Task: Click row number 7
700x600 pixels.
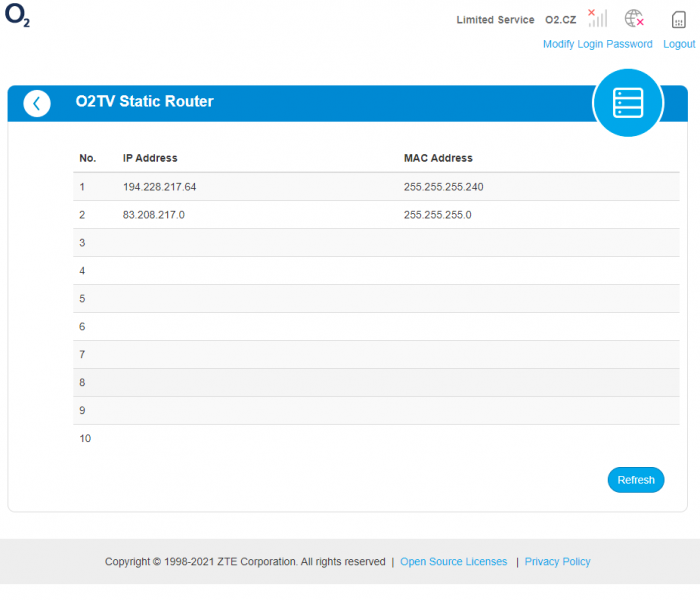Action: pos(82,354)
